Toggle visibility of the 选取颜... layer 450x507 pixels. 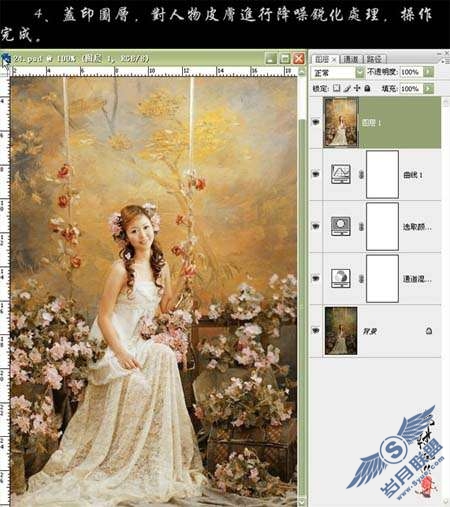click(x=316, y=226)
